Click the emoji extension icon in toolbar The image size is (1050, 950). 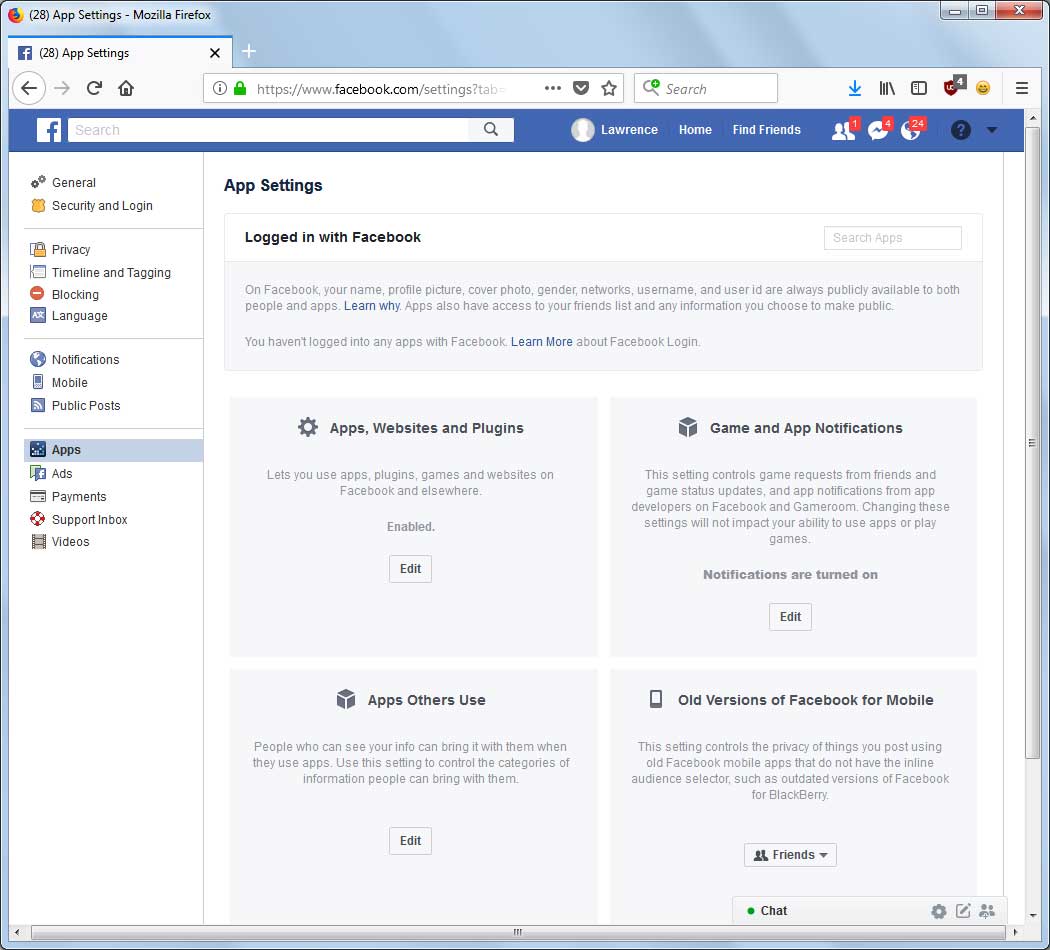pyautogui.click(x=983, y=88)
